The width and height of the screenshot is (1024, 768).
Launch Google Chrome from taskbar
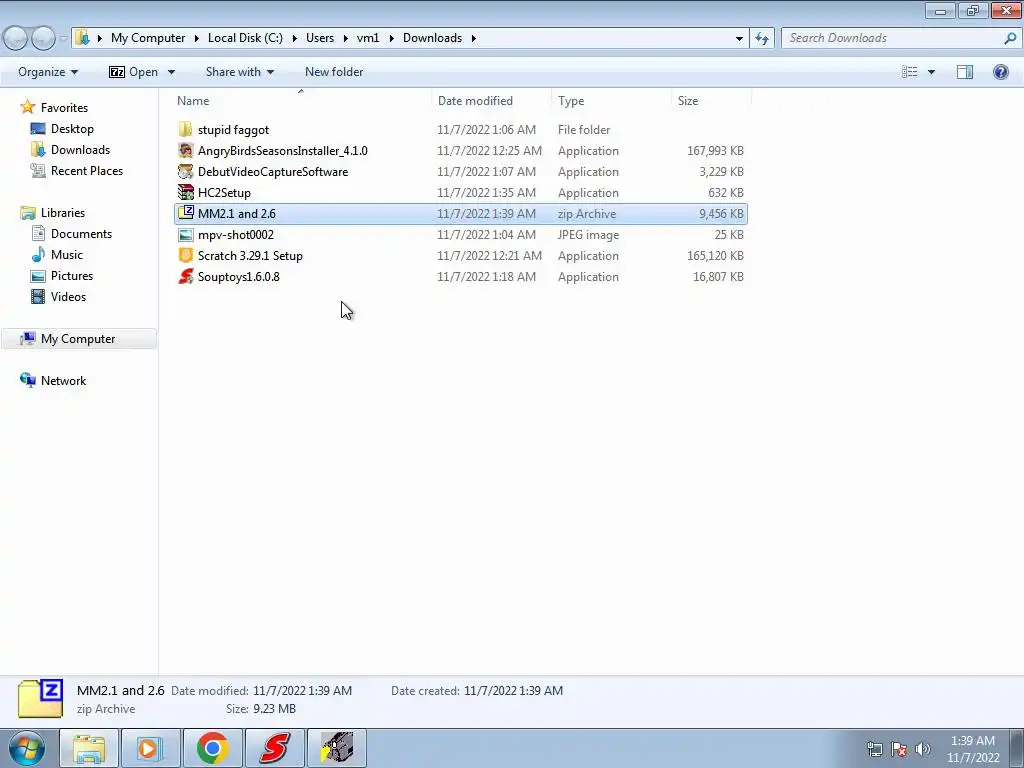pyautogui.click(x=212, y=748)
